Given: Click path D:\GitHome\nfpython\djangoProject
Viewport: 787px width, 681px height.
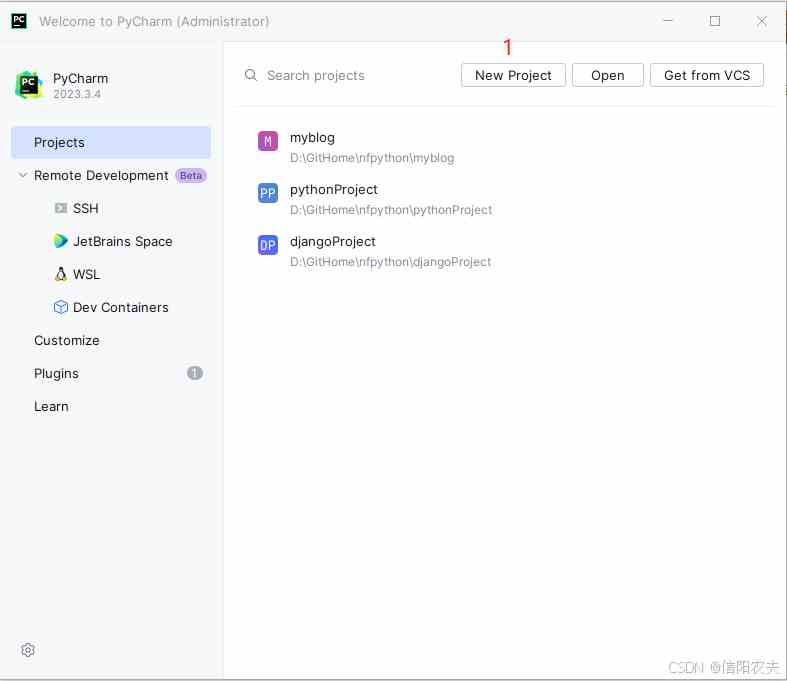Looking at the screenshot, I should (x=390, y=262).
